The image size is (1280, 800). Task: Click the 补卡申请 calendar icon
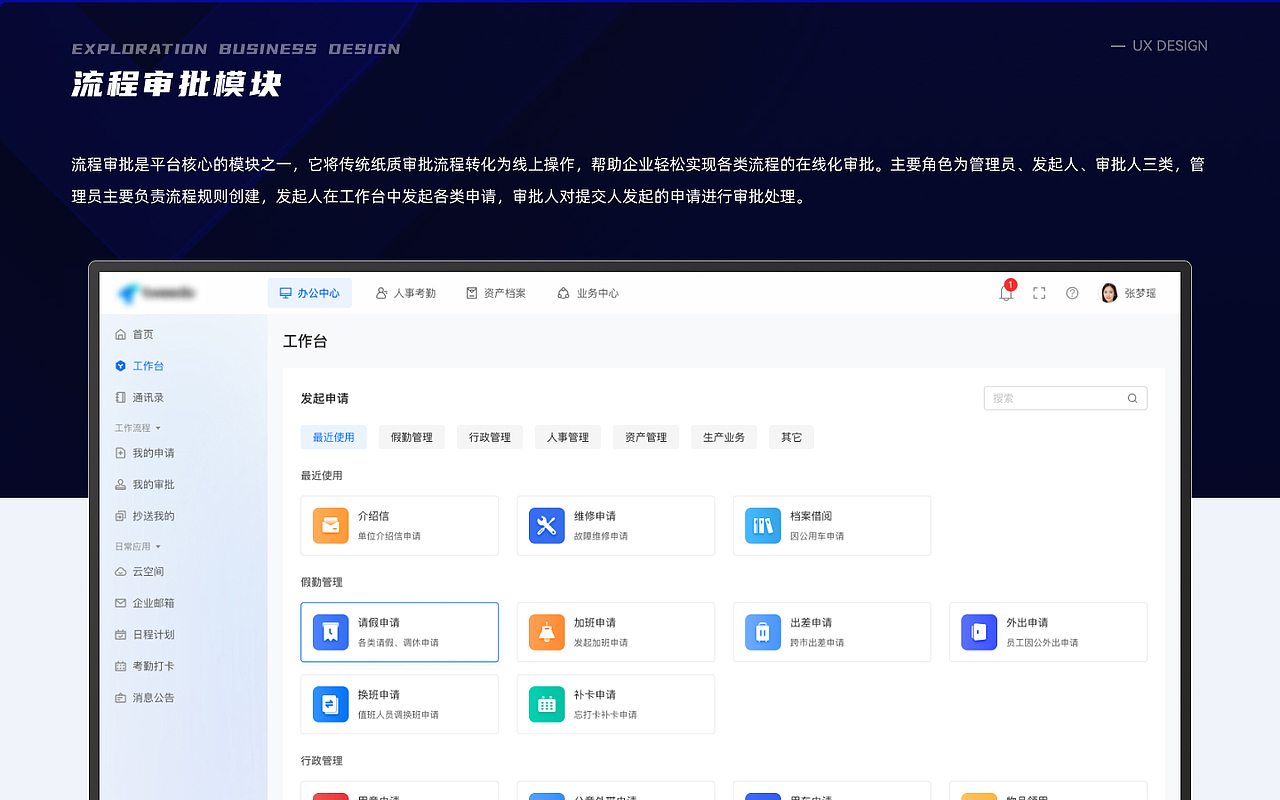coord(546,704)
